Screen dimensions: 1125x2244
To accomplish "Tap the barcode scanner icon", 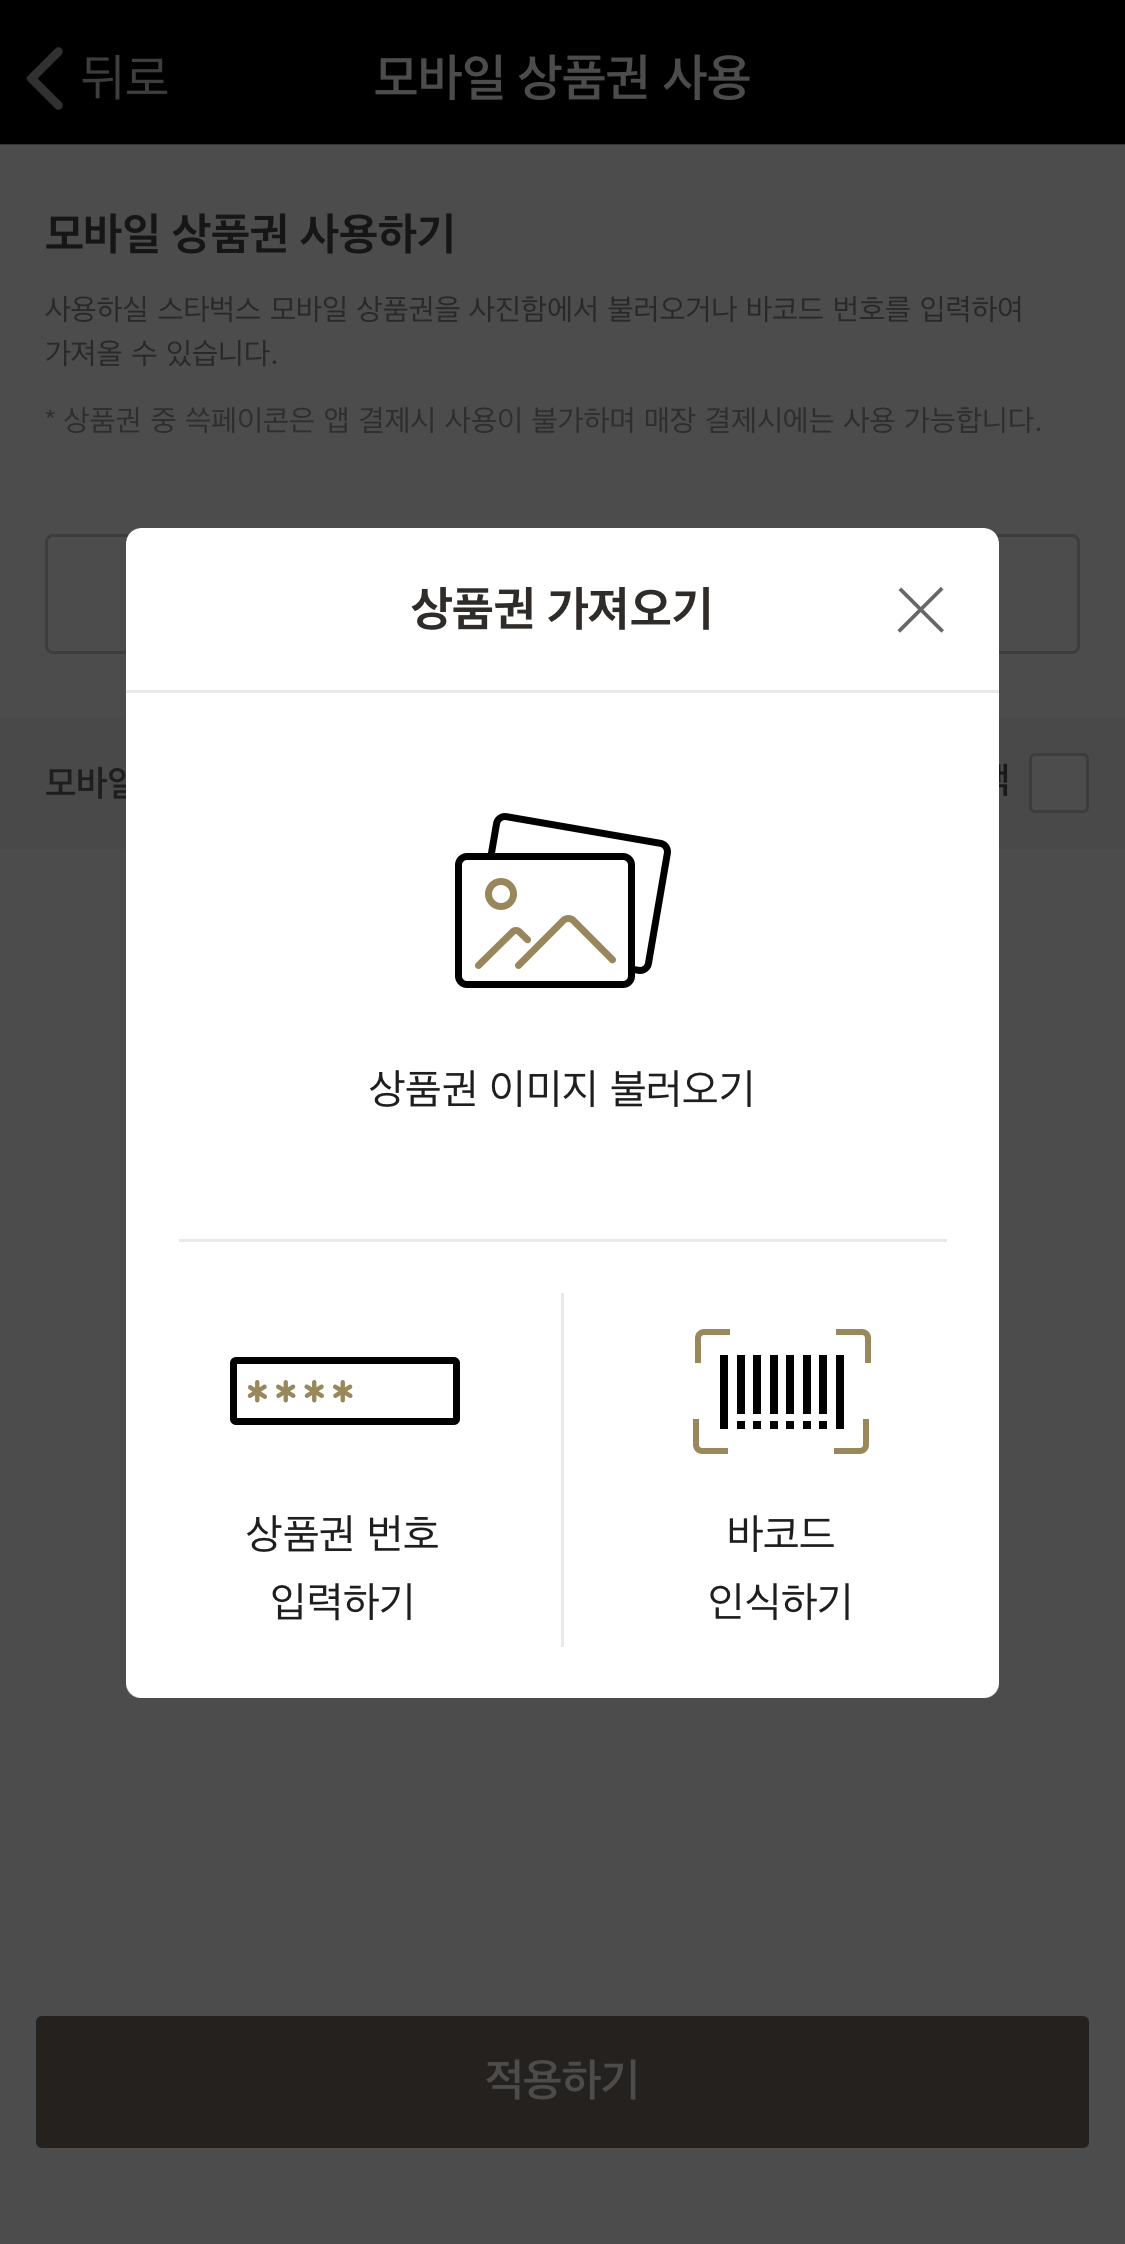I will [781, 1390].
